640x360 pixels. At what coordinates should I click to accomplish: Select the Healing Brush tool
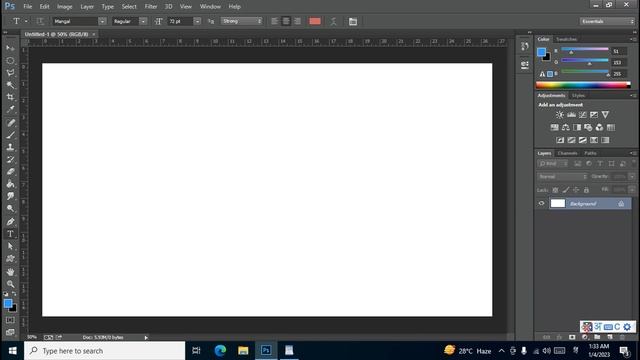click(10, 123)
